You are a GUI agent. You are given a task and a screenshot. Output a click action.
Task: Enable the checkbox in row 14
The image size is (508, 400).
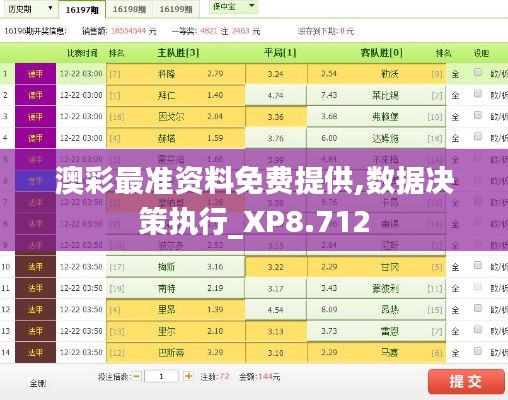[x=478, y=351]
